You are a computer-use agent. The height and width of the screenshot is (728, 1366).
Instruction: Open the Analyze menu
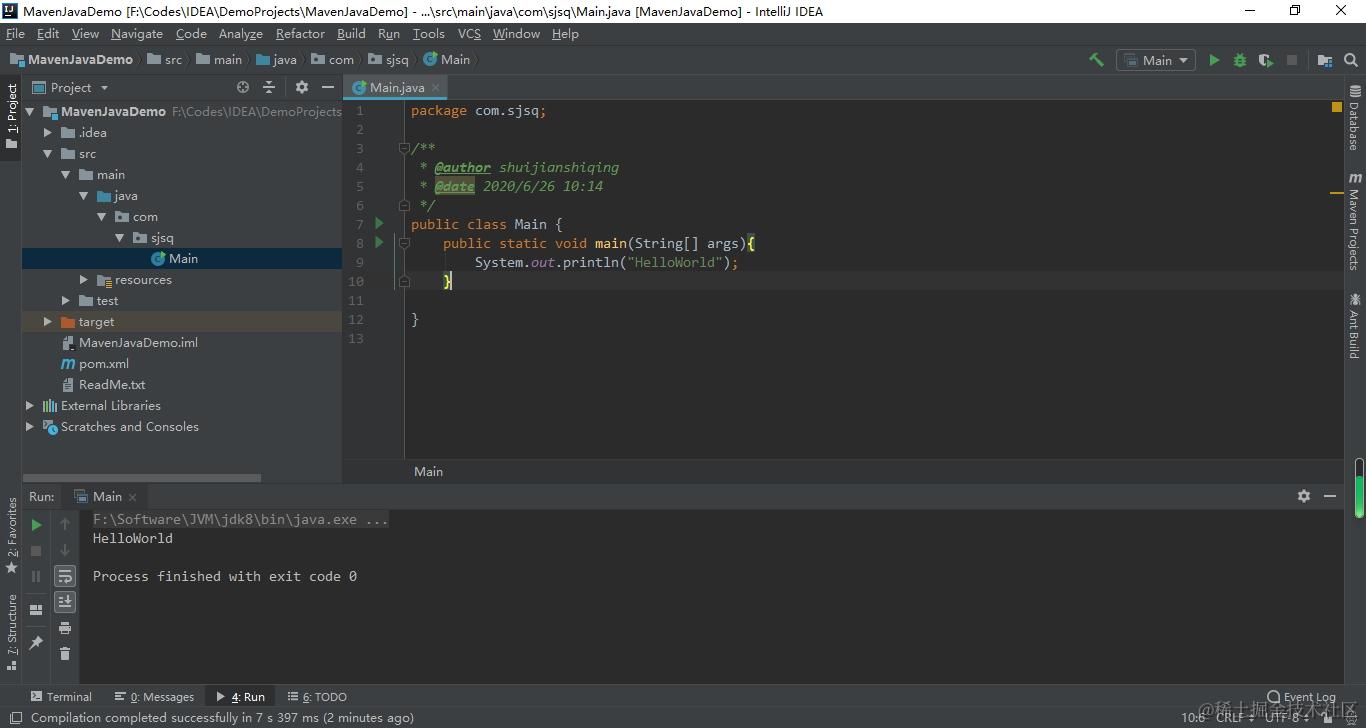(x=240, y=33)
